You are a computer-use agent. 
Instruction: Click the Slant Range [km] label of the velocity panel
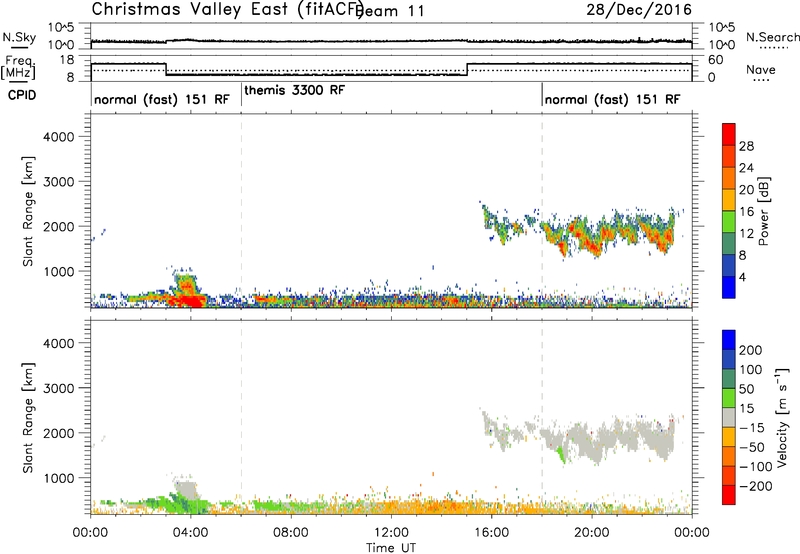point(28,417)
